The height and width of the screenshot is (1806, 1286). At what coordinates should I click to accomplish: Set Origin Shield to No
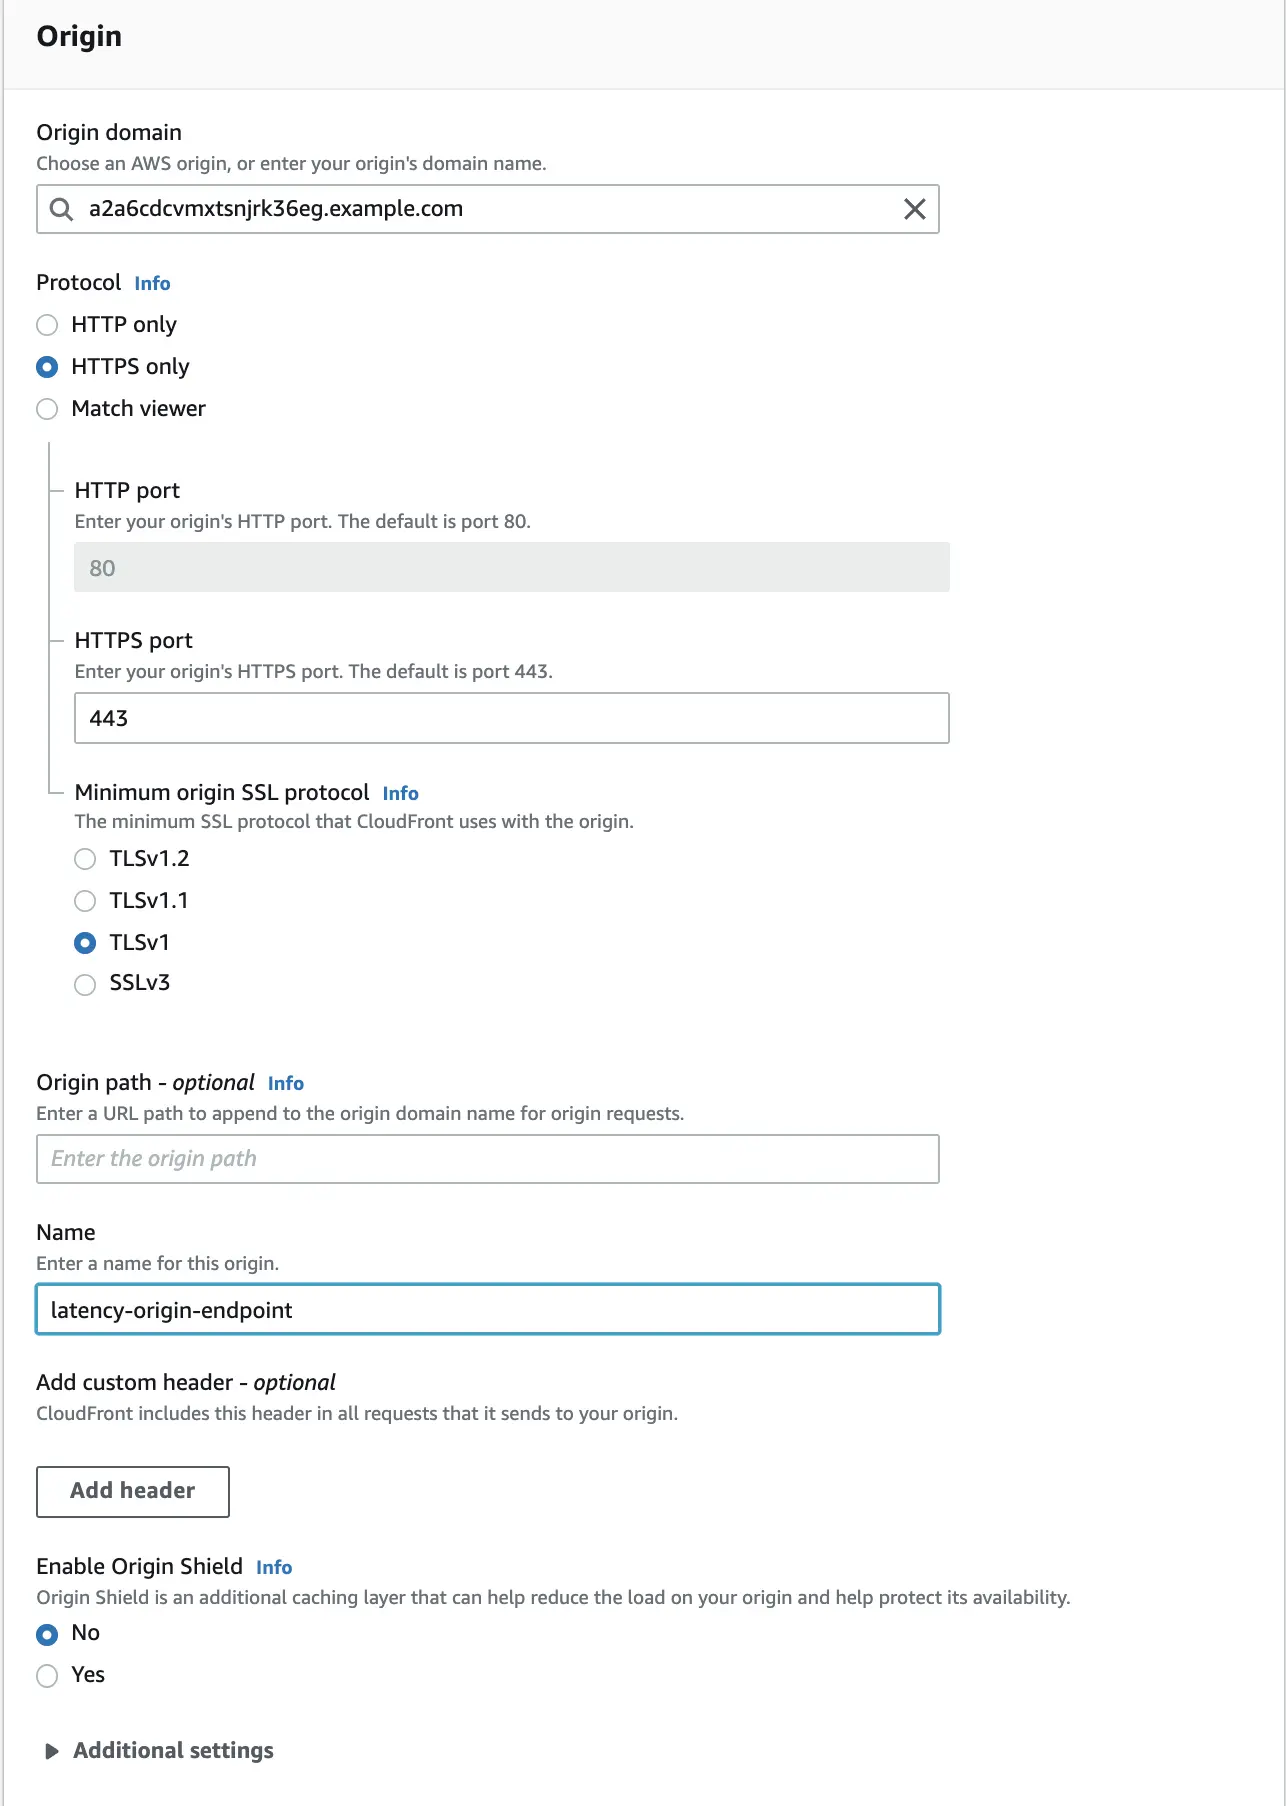pos(47,1634)
